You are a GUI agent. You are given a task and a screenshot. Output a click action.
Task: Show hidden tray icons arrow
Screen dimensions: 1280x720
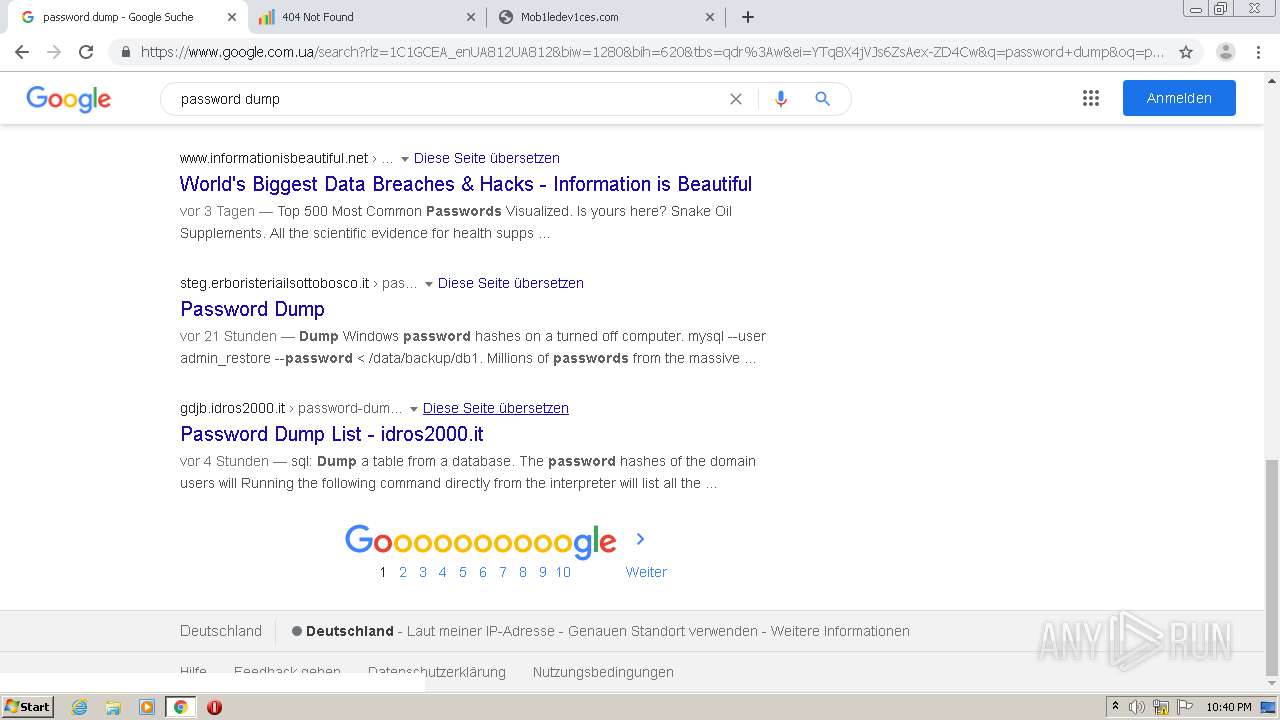coord(1115,707)
